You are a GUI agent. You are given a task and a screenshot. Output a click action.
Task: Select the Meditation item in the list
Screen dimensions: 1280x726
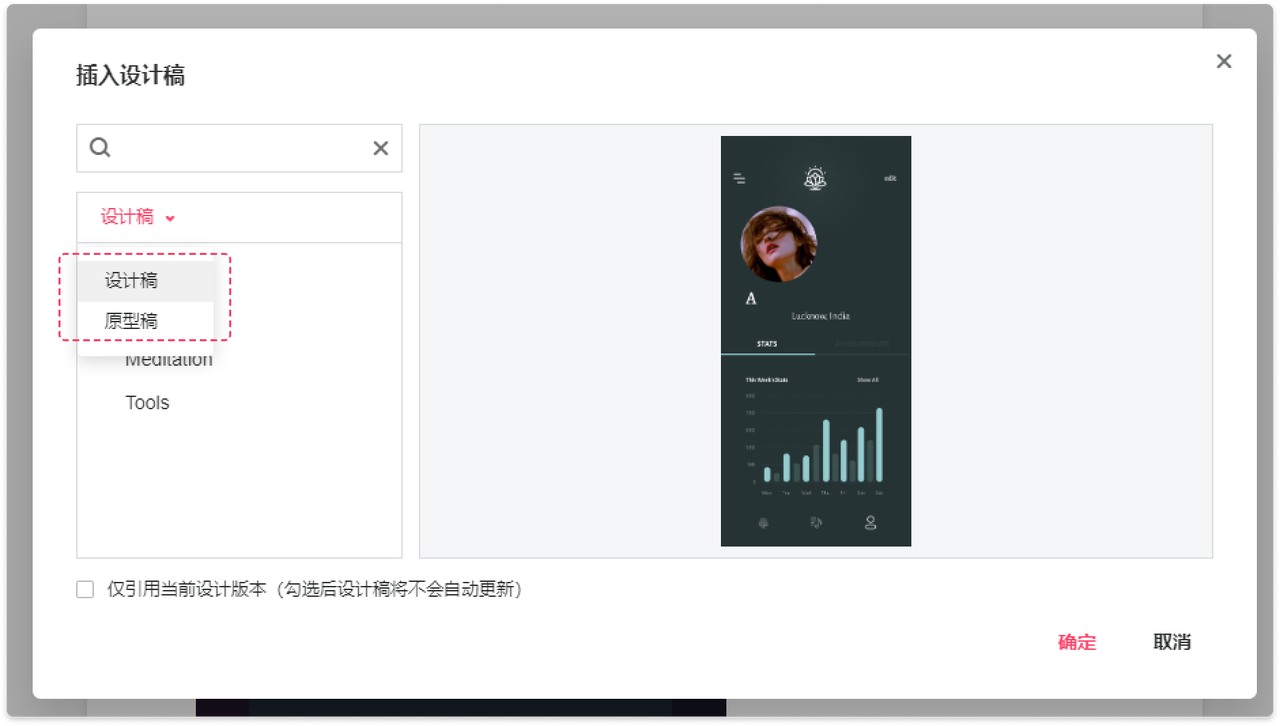[169, 361]
